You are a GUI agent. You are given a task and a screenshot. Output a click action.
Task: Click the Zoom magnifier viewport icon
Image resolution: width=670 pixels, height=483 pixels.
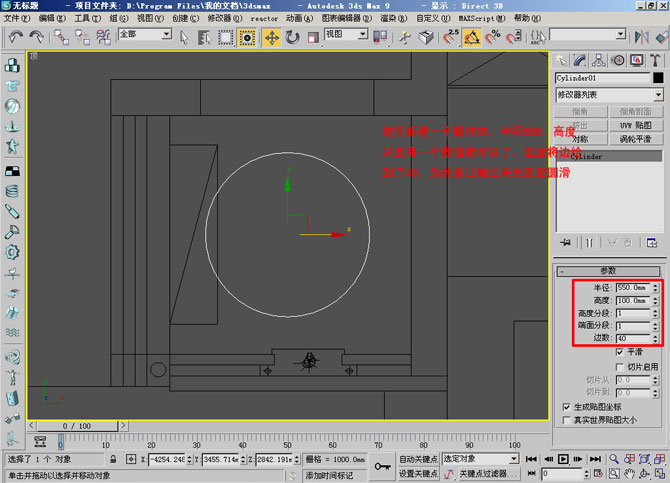[x=614, y=459]
